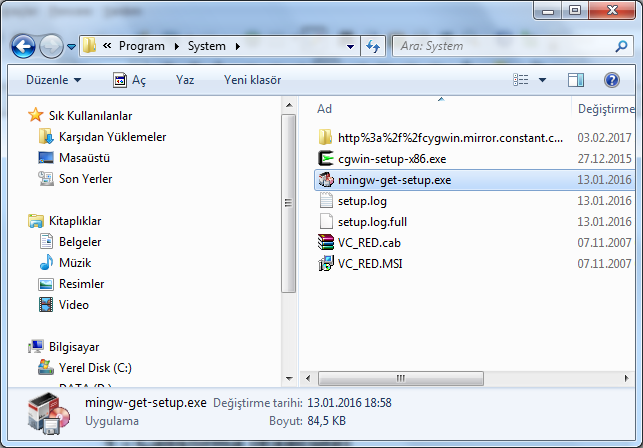Open the Müzik library
This screenshot has width=643, height=448.
[75, 263]
